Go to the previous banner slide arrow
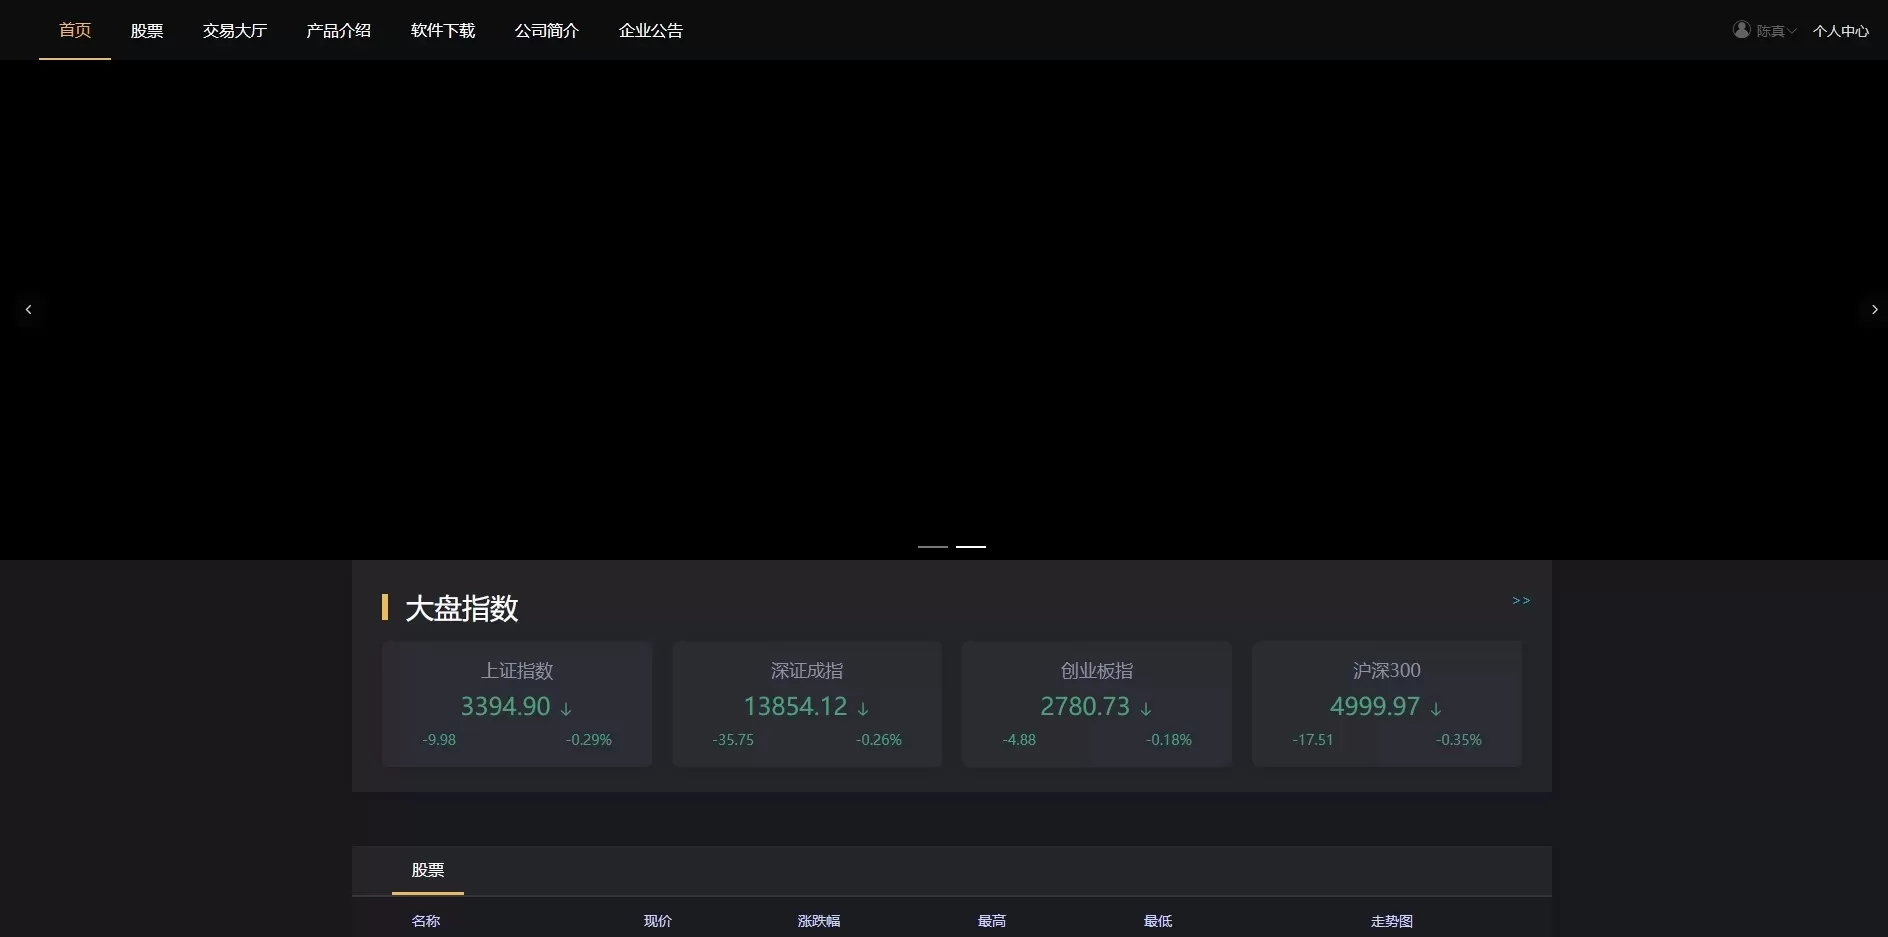1888x937 pixels. click(x=28, y=310)
